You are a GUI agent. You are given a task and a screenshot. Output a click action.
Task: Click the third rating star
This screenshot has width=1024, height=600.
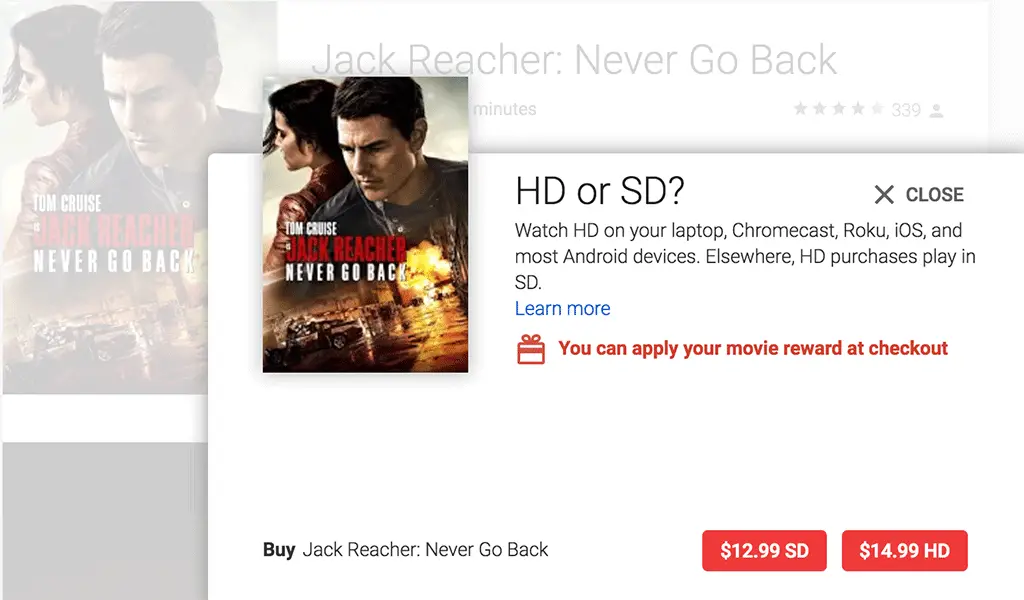coord(839,108)
